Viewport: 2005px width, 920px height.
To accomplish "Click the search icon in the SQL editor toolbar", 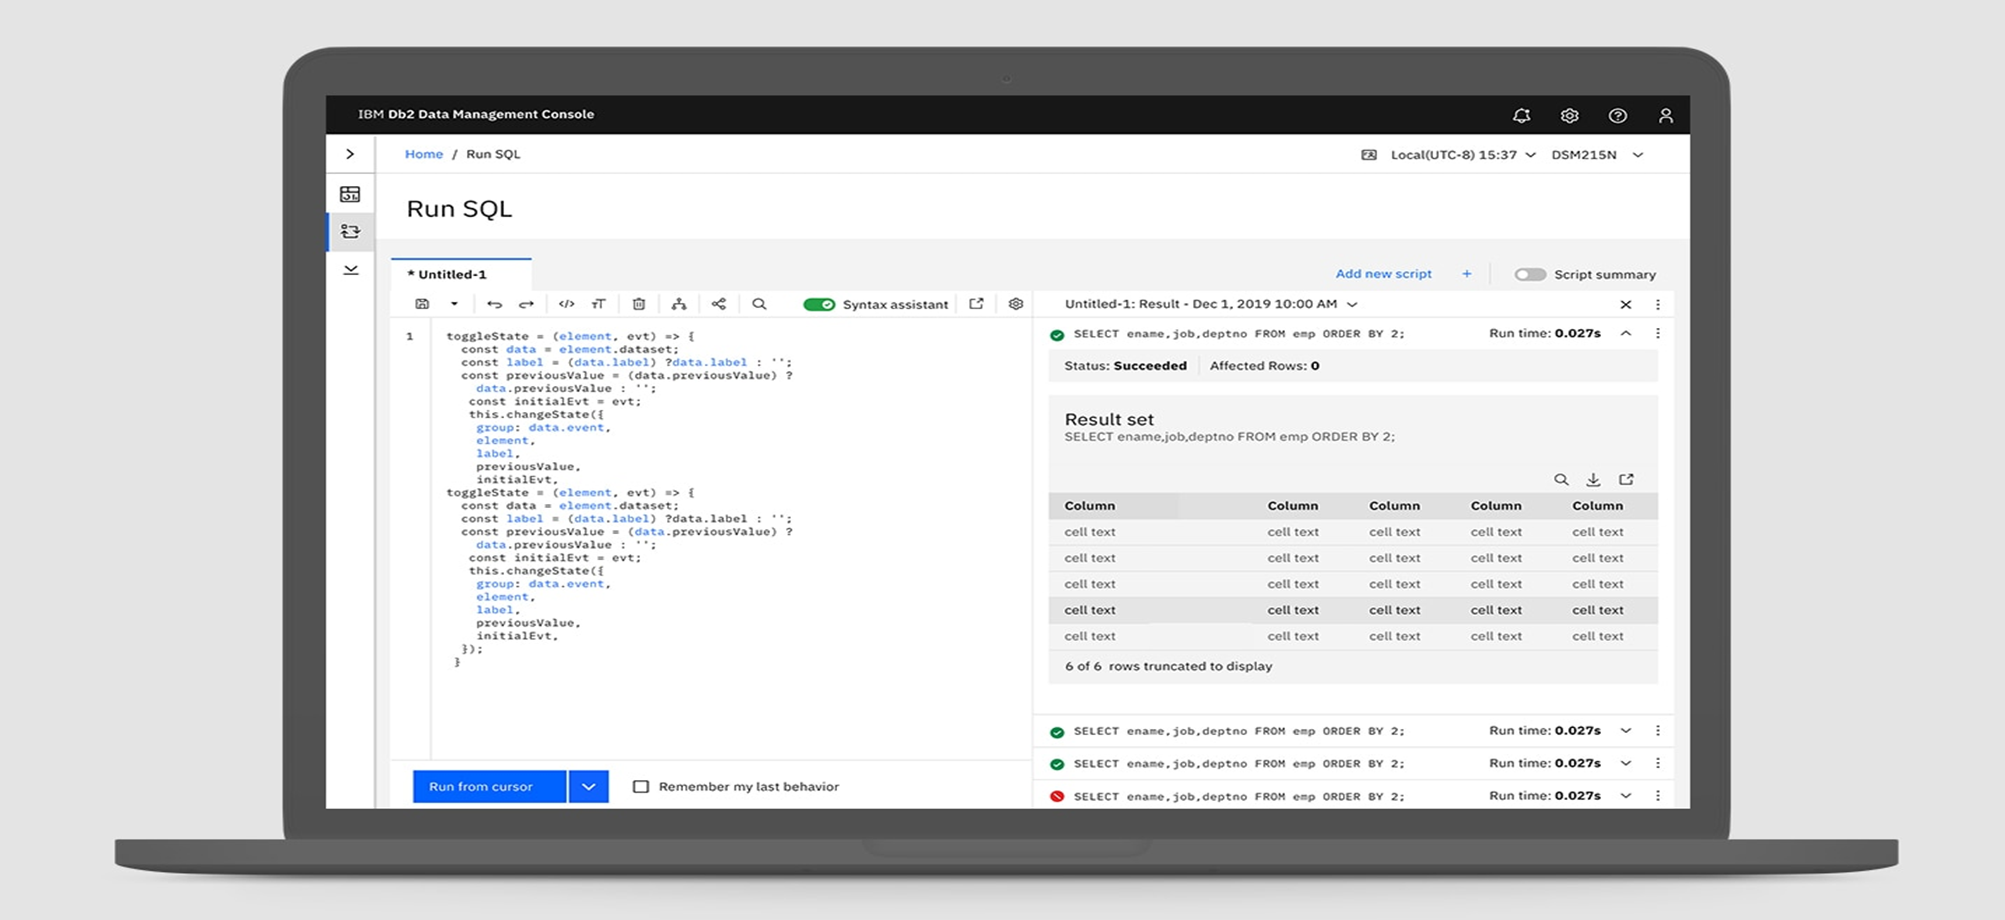I will (760, 304).
